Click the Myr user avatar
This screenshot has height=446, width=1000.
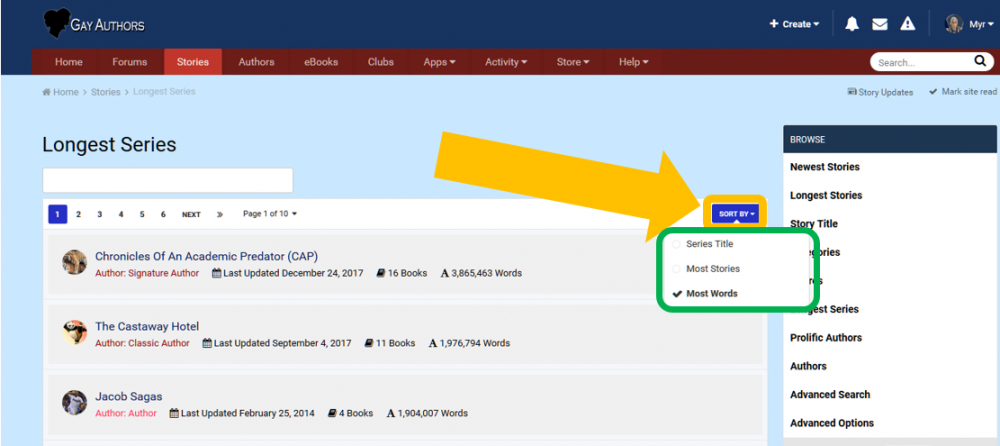tap(954, 24)
